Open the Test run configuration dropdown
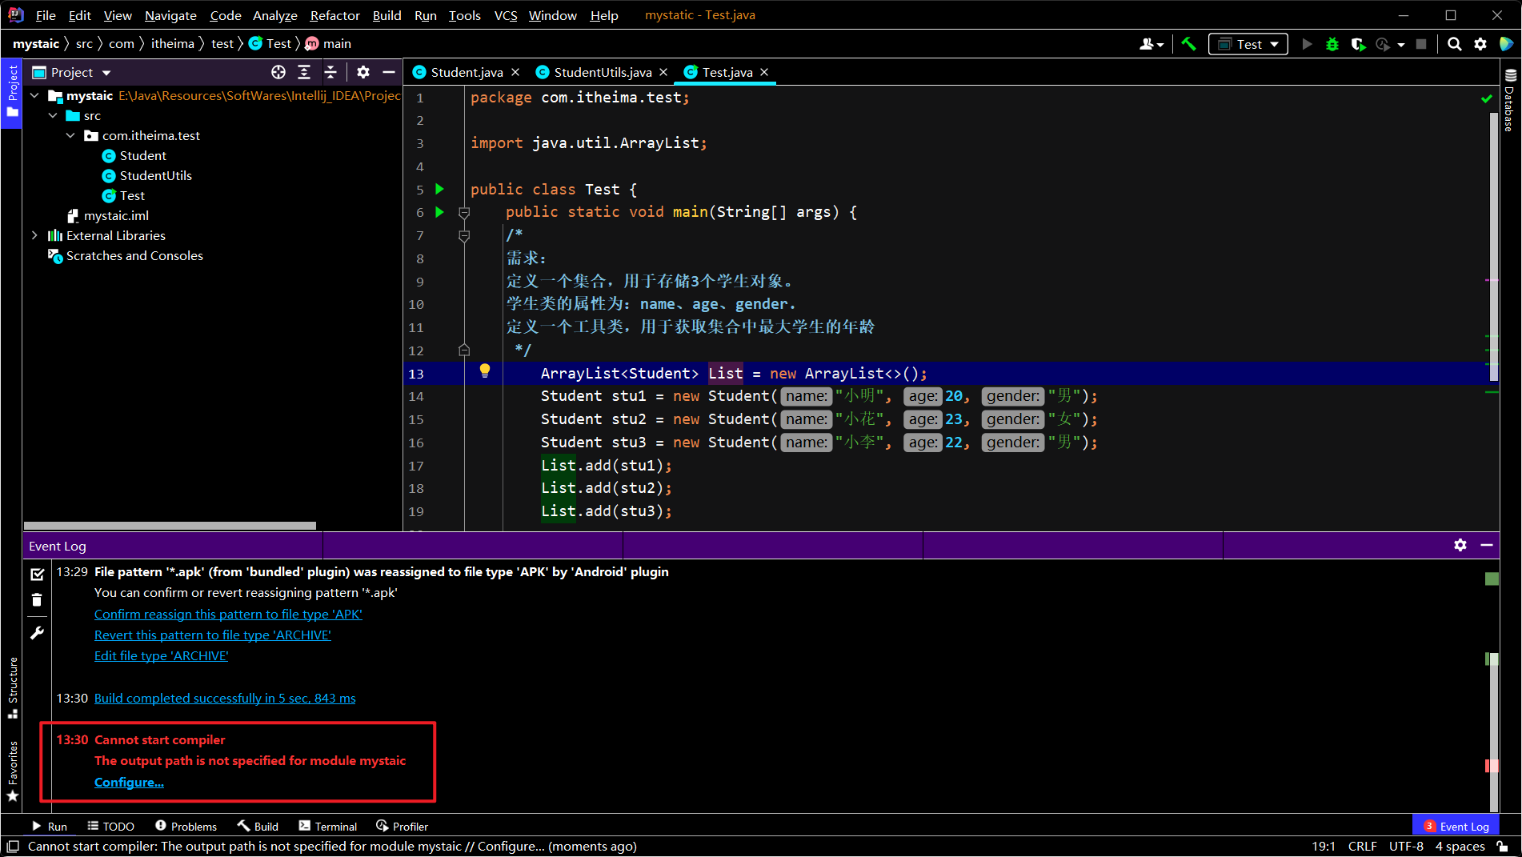The height and width of the screenshot is (857, 1522). tap(1248, 44)
